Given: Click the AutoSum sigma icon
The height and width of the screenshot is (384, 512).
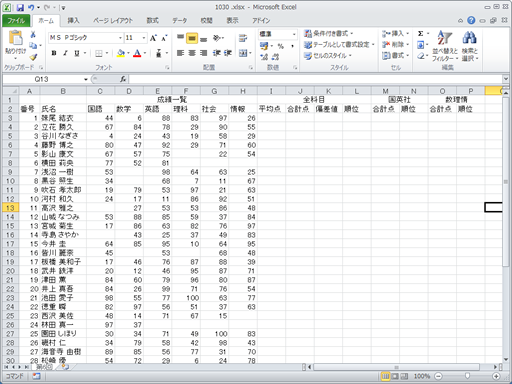Looking at the screenshot, I should (421, 34).
